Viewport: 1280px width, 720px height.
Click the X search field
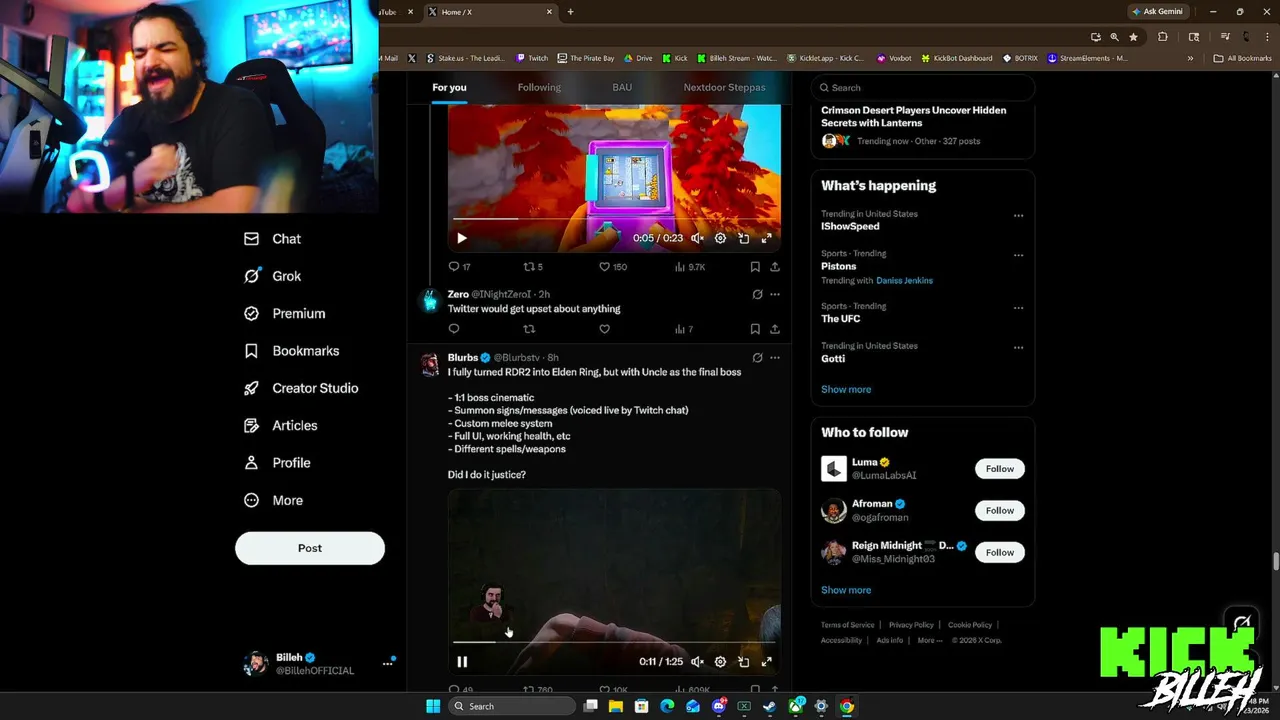[922, 87]
